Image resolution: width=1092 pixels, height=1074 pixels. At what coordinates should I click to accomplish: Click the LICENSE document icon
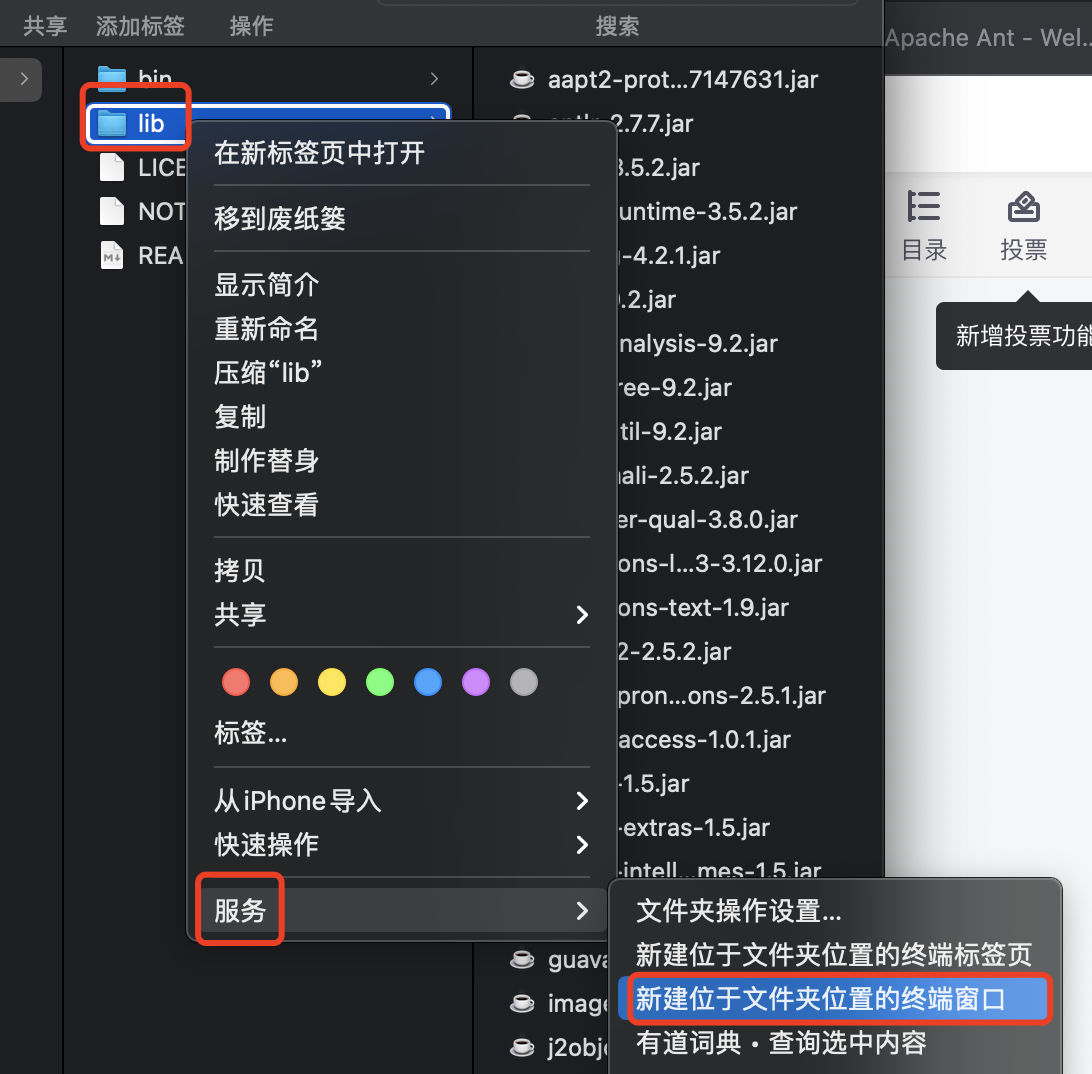click(x=112, y=167)
